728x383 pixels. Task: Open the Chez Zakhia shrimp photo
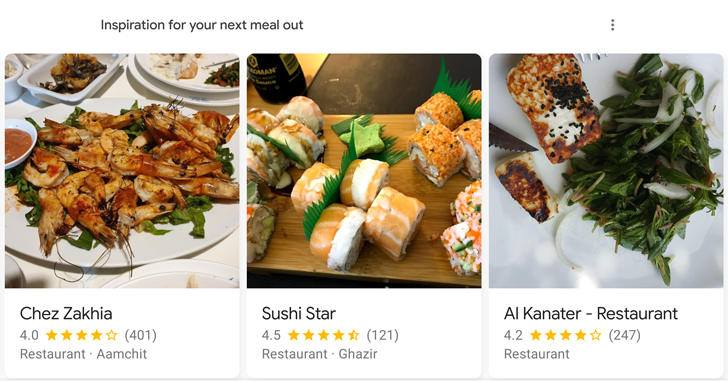point(122,171)
